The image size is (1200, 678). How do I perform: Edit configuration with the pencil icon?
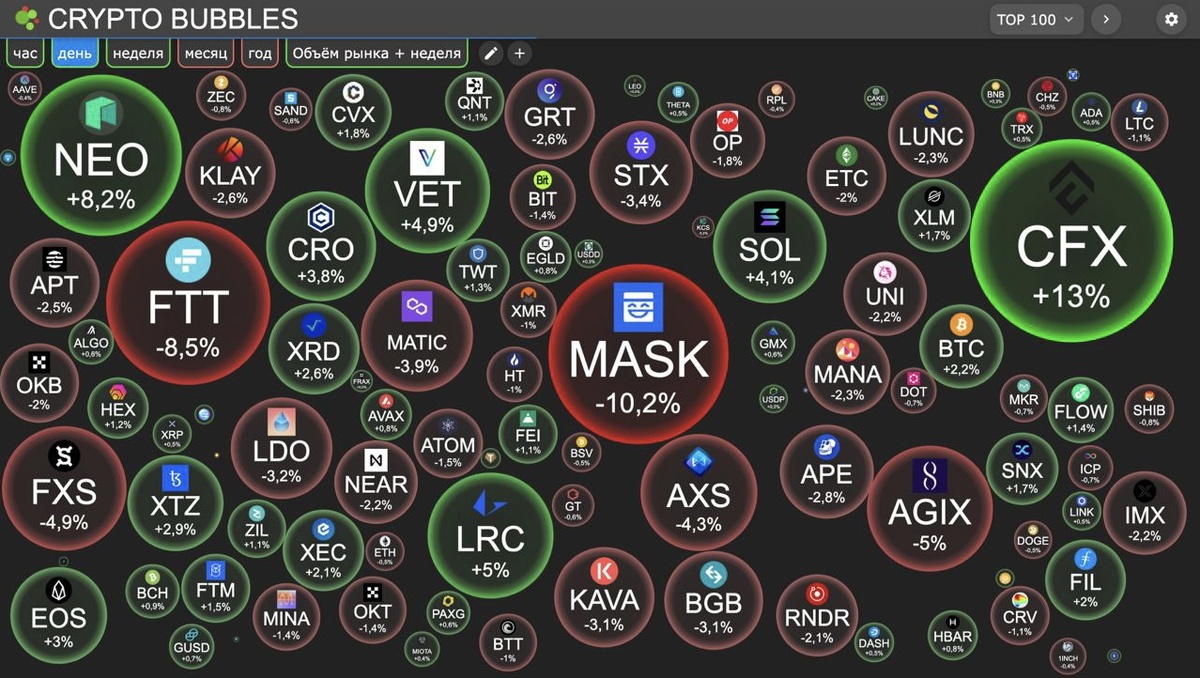(x=490, y=53)
